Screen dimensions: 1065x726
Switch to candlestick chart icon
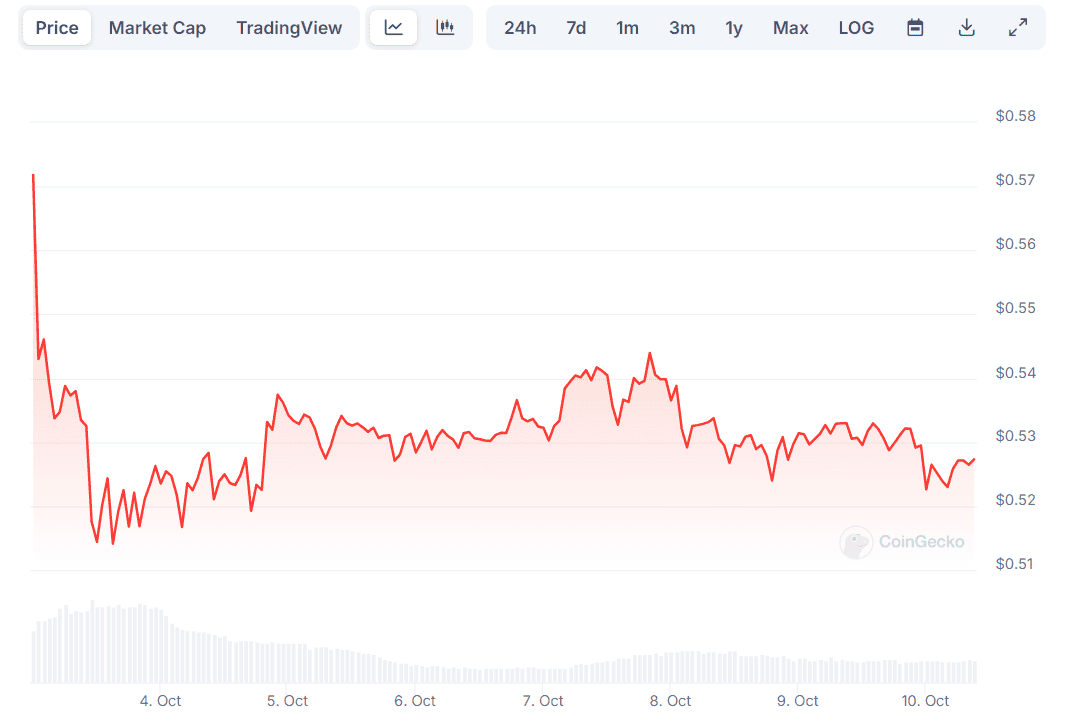445,28
